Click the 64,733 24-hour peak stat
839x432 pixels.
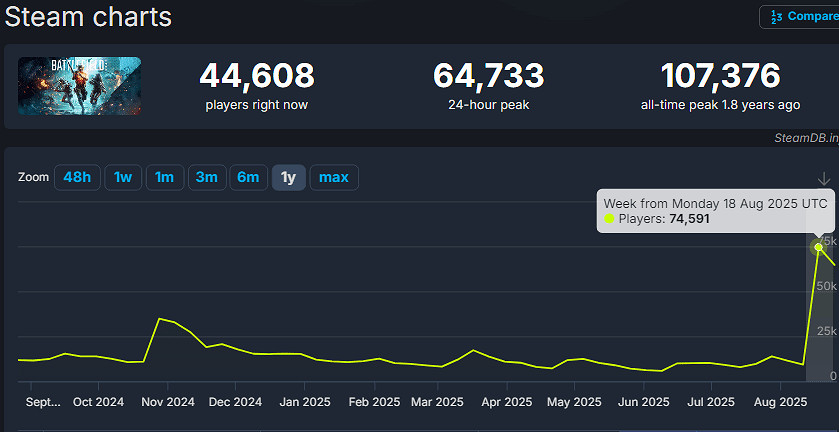(488, 76)
